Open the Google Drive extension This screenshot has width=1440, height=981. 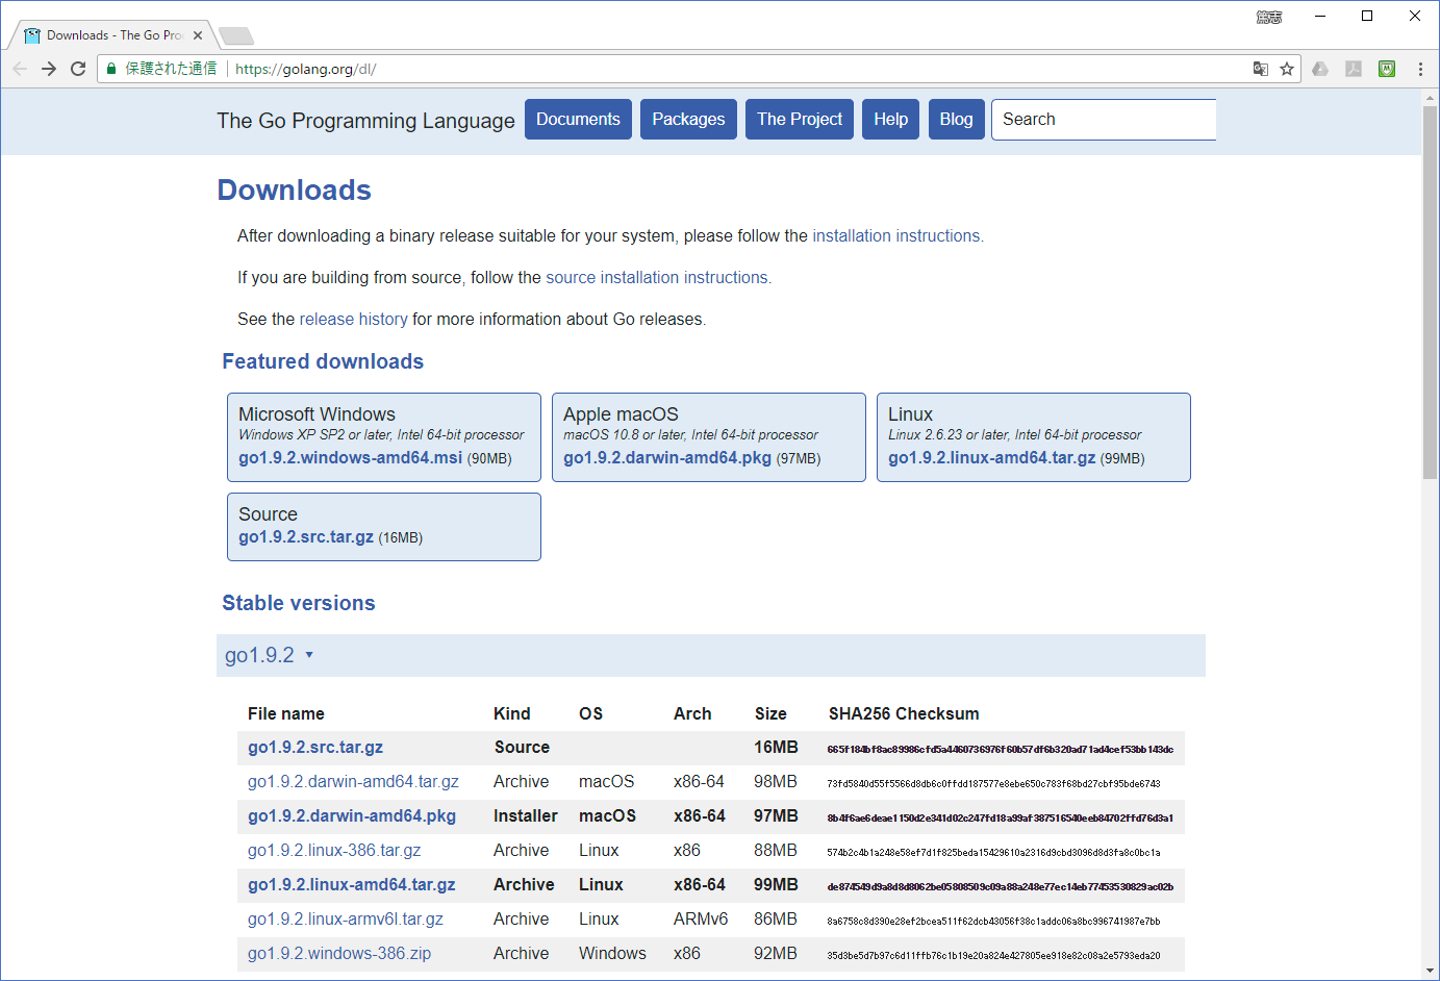click(1320, 69)
